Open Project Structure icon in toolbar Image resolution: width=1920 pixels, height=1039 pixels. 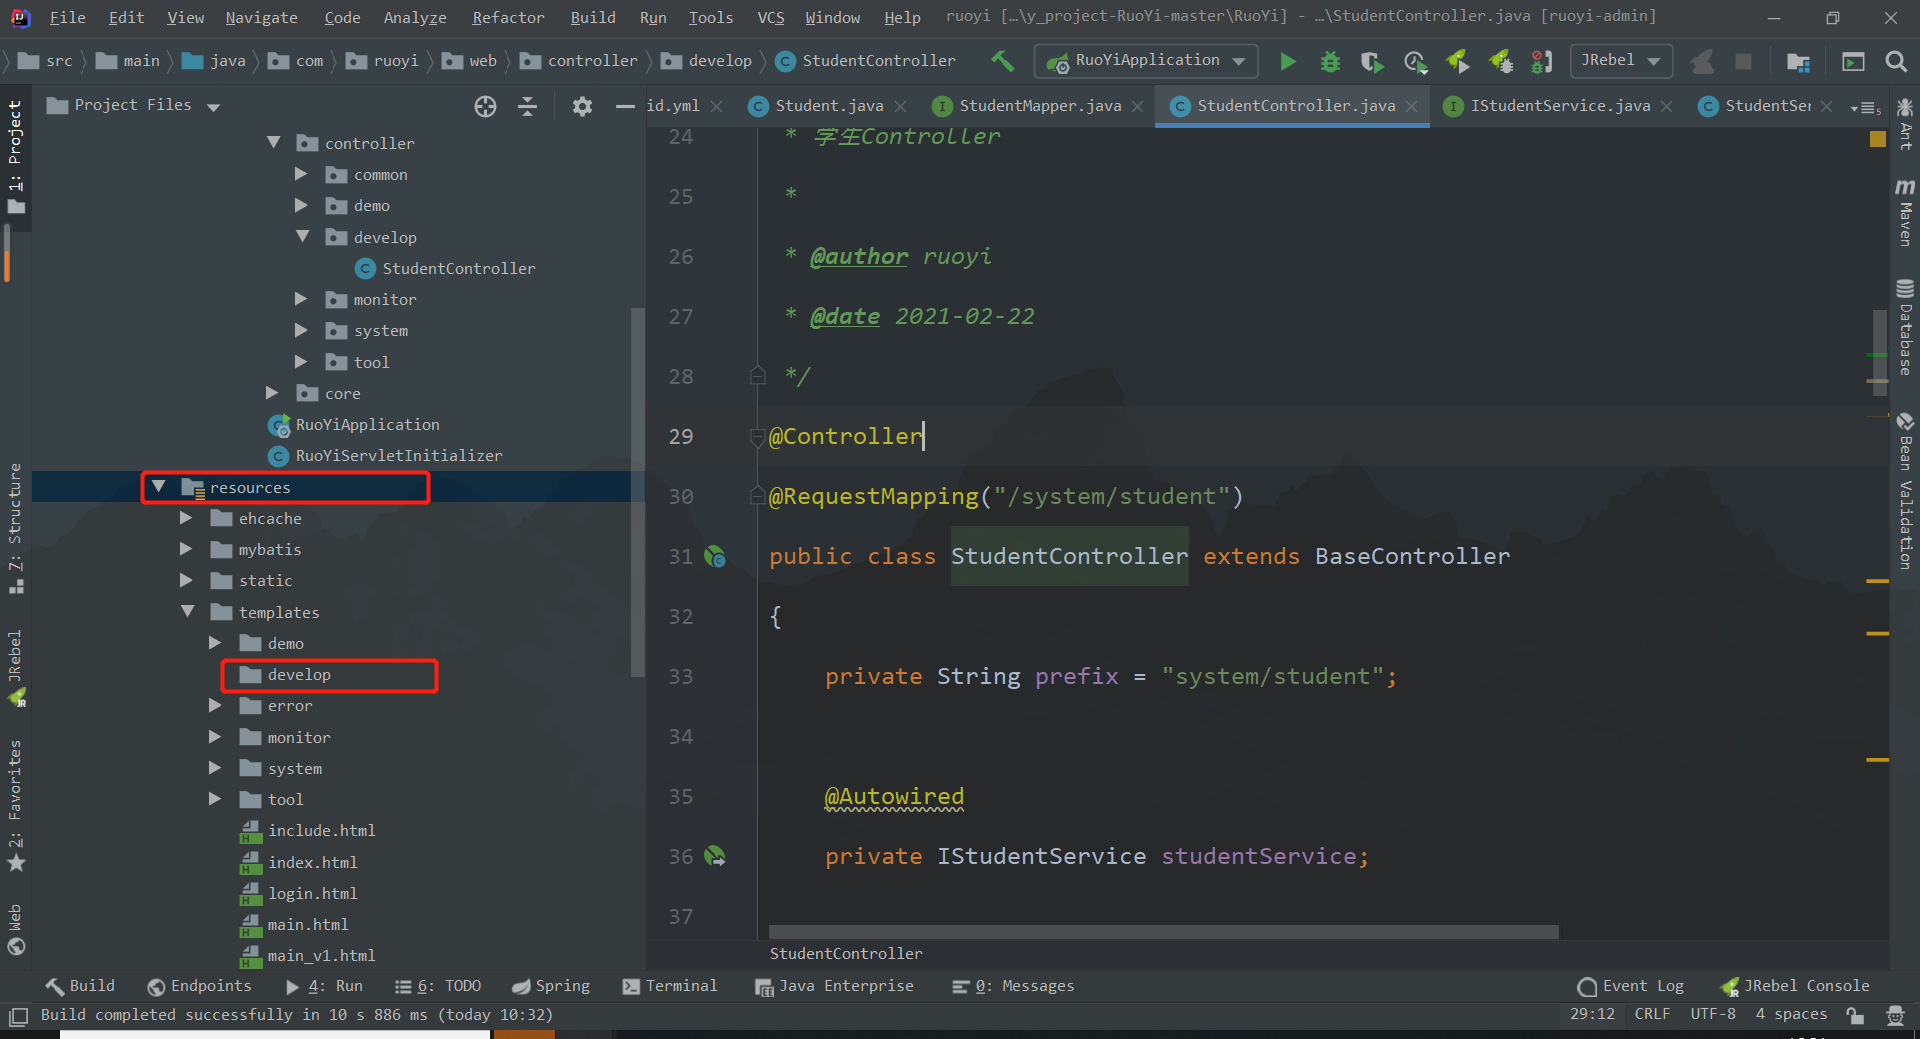tap(1798, 62)
